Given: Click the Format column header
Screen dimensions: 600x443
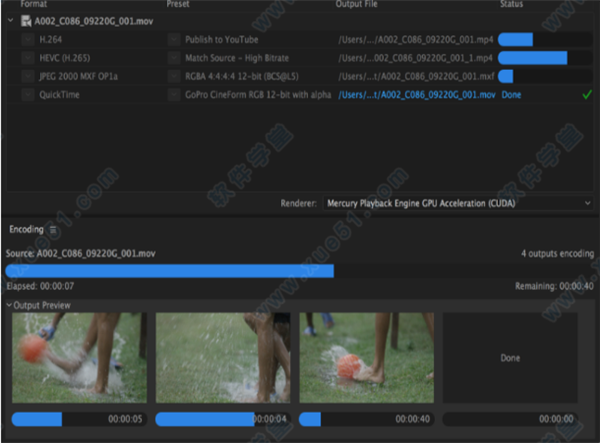Looking at the screenshot, I should (34, 5).
